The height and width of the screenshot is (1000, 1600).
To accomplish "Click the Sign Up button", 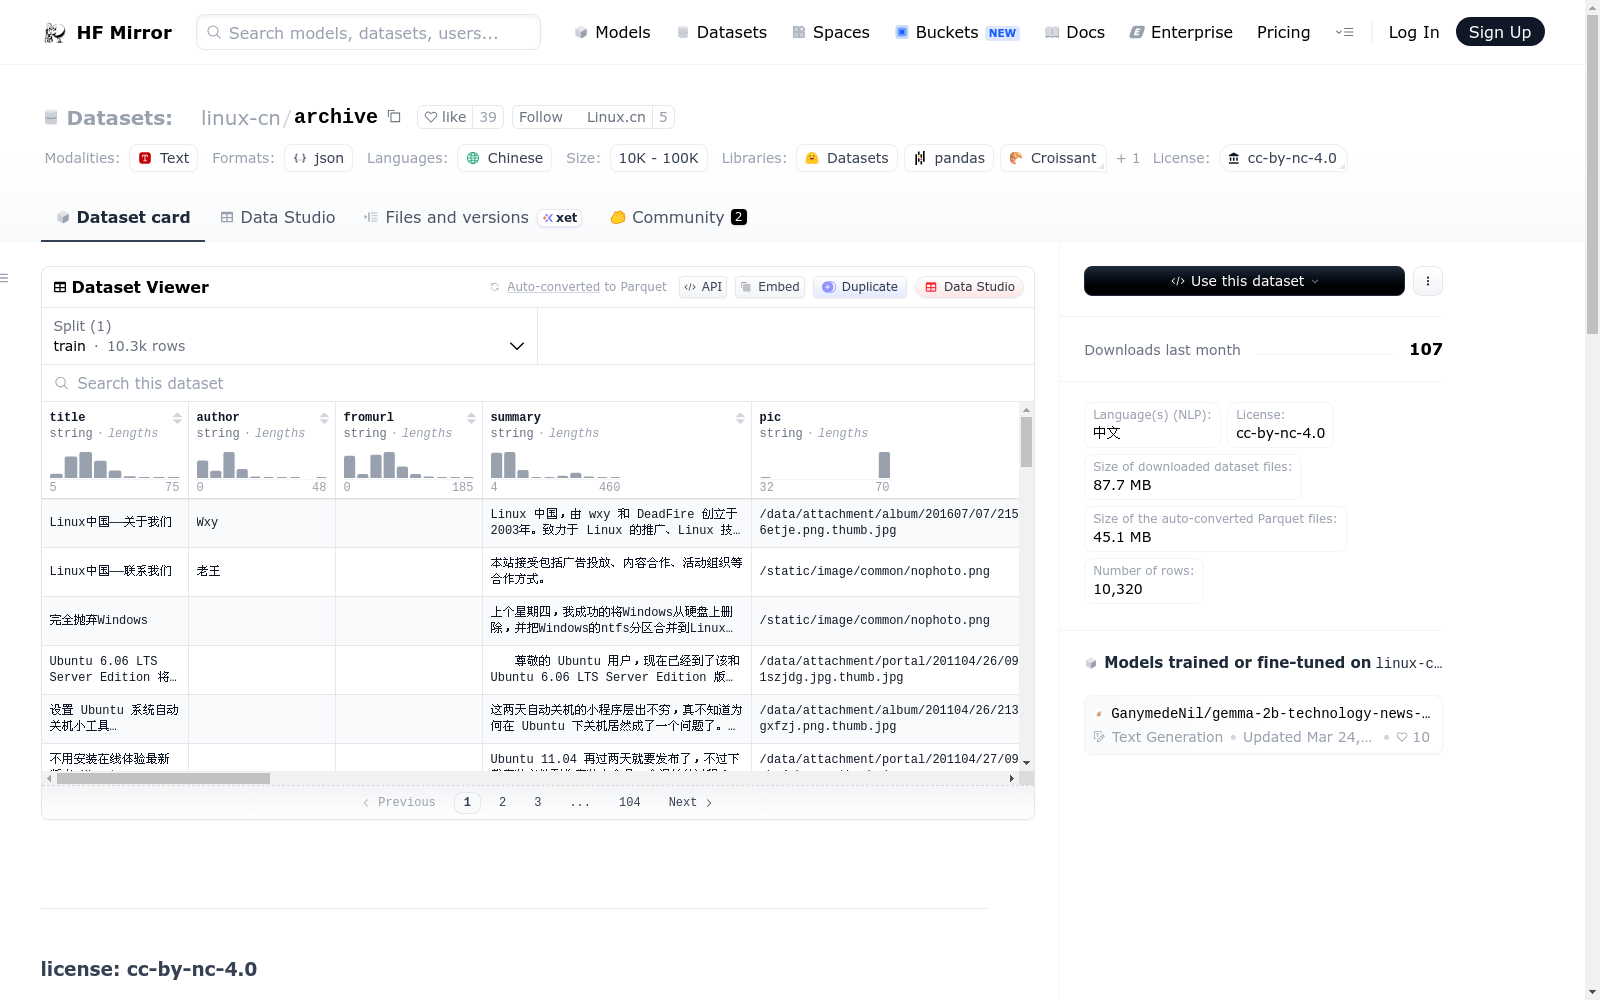I will (1500, 32).
